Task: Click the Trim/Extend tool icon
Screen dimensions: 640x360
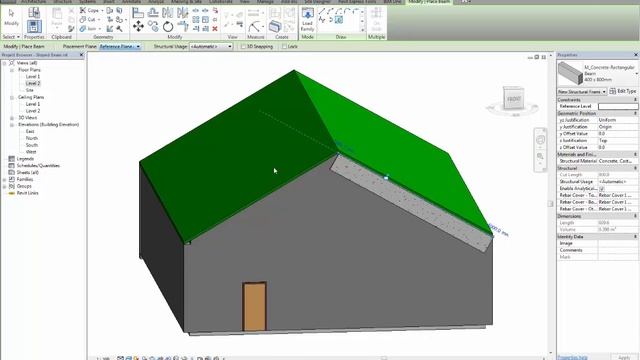Action: pyautogui.click(x=183, y=27)
